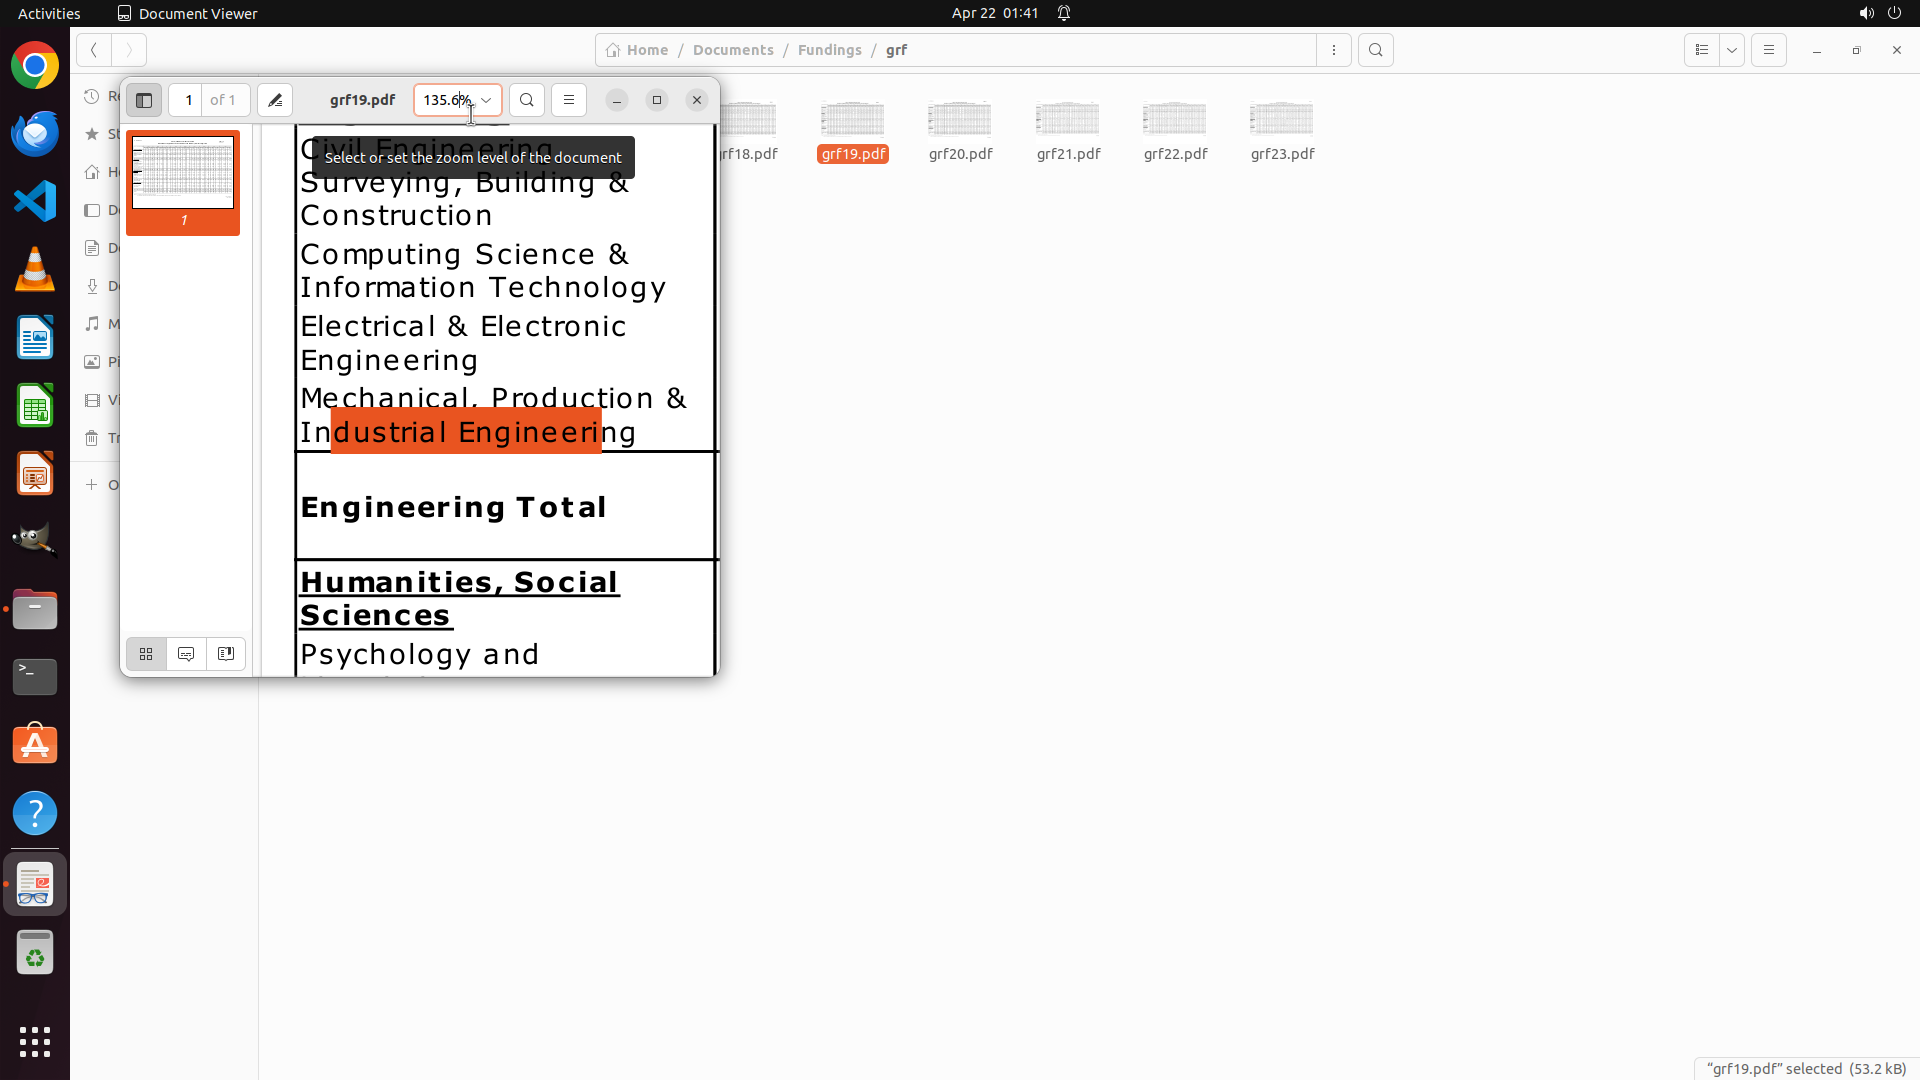The width and height of the screenshot is (1920, 1080).
Task: Select grf23.pdf file icon
Action: [1282, 120]
